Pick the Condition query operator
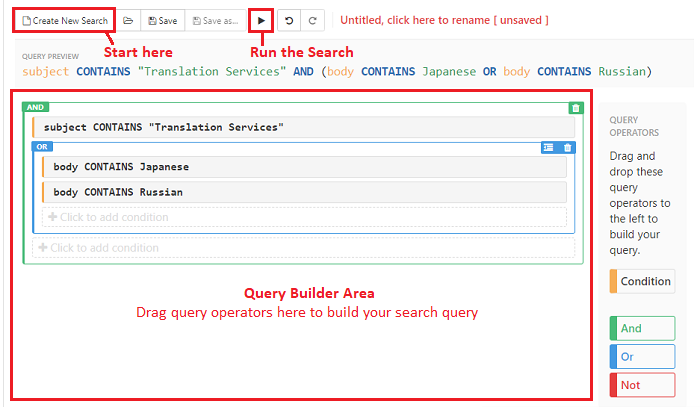Screen dimensions: 700x407 pyautogui.click(x=642, y=281)
